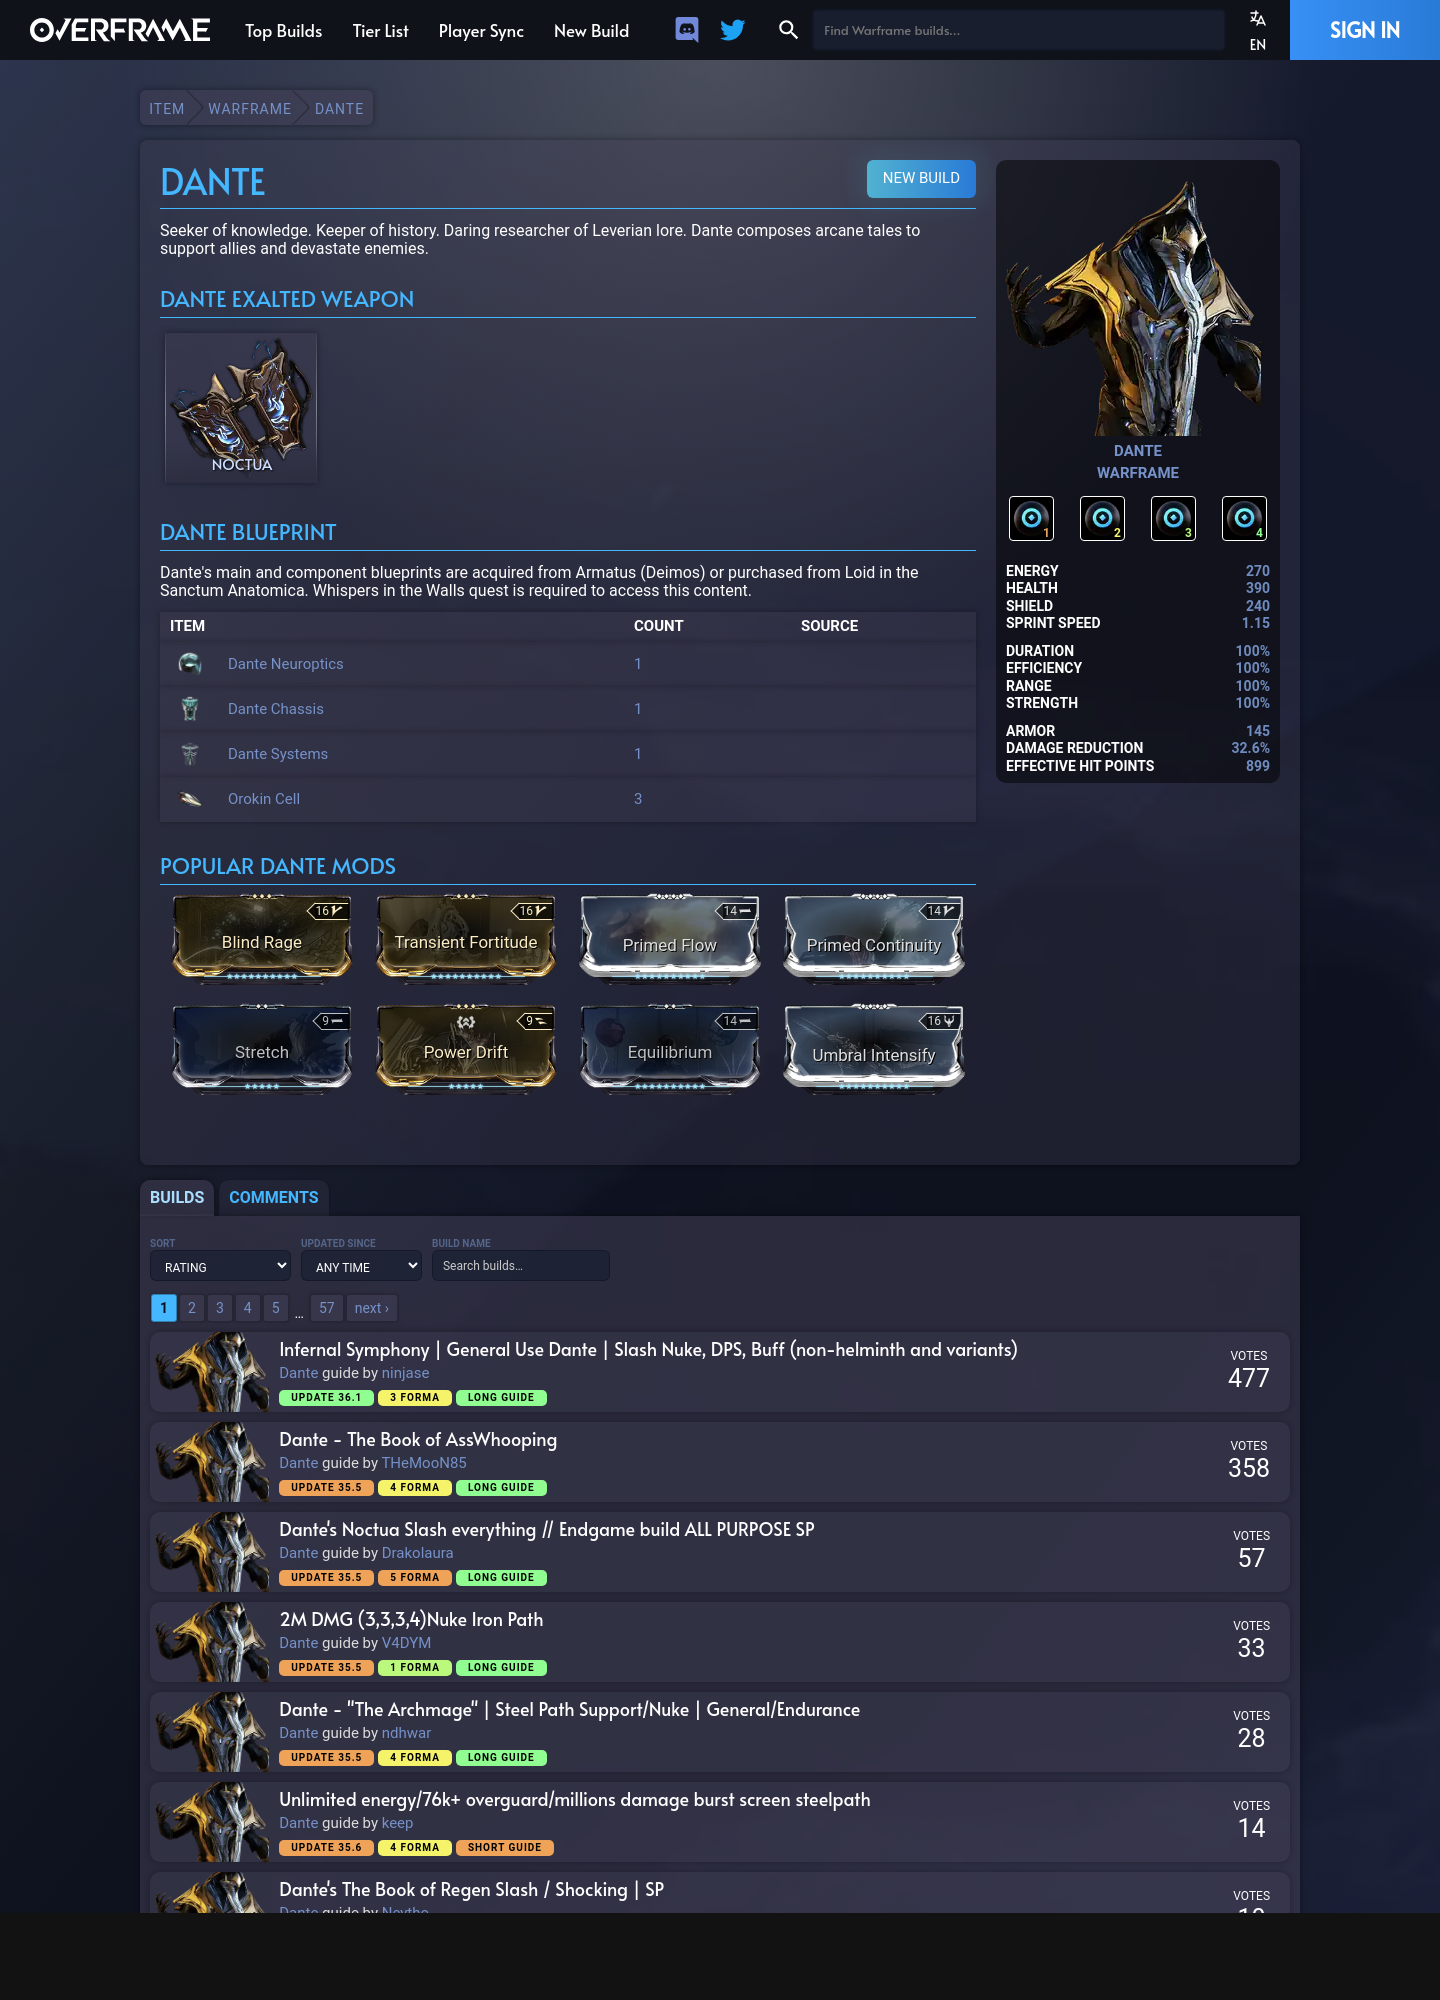Open the Equilibrium mod card
The width and height of the screenshot is (1440, 2000).
pos(670,1048)
